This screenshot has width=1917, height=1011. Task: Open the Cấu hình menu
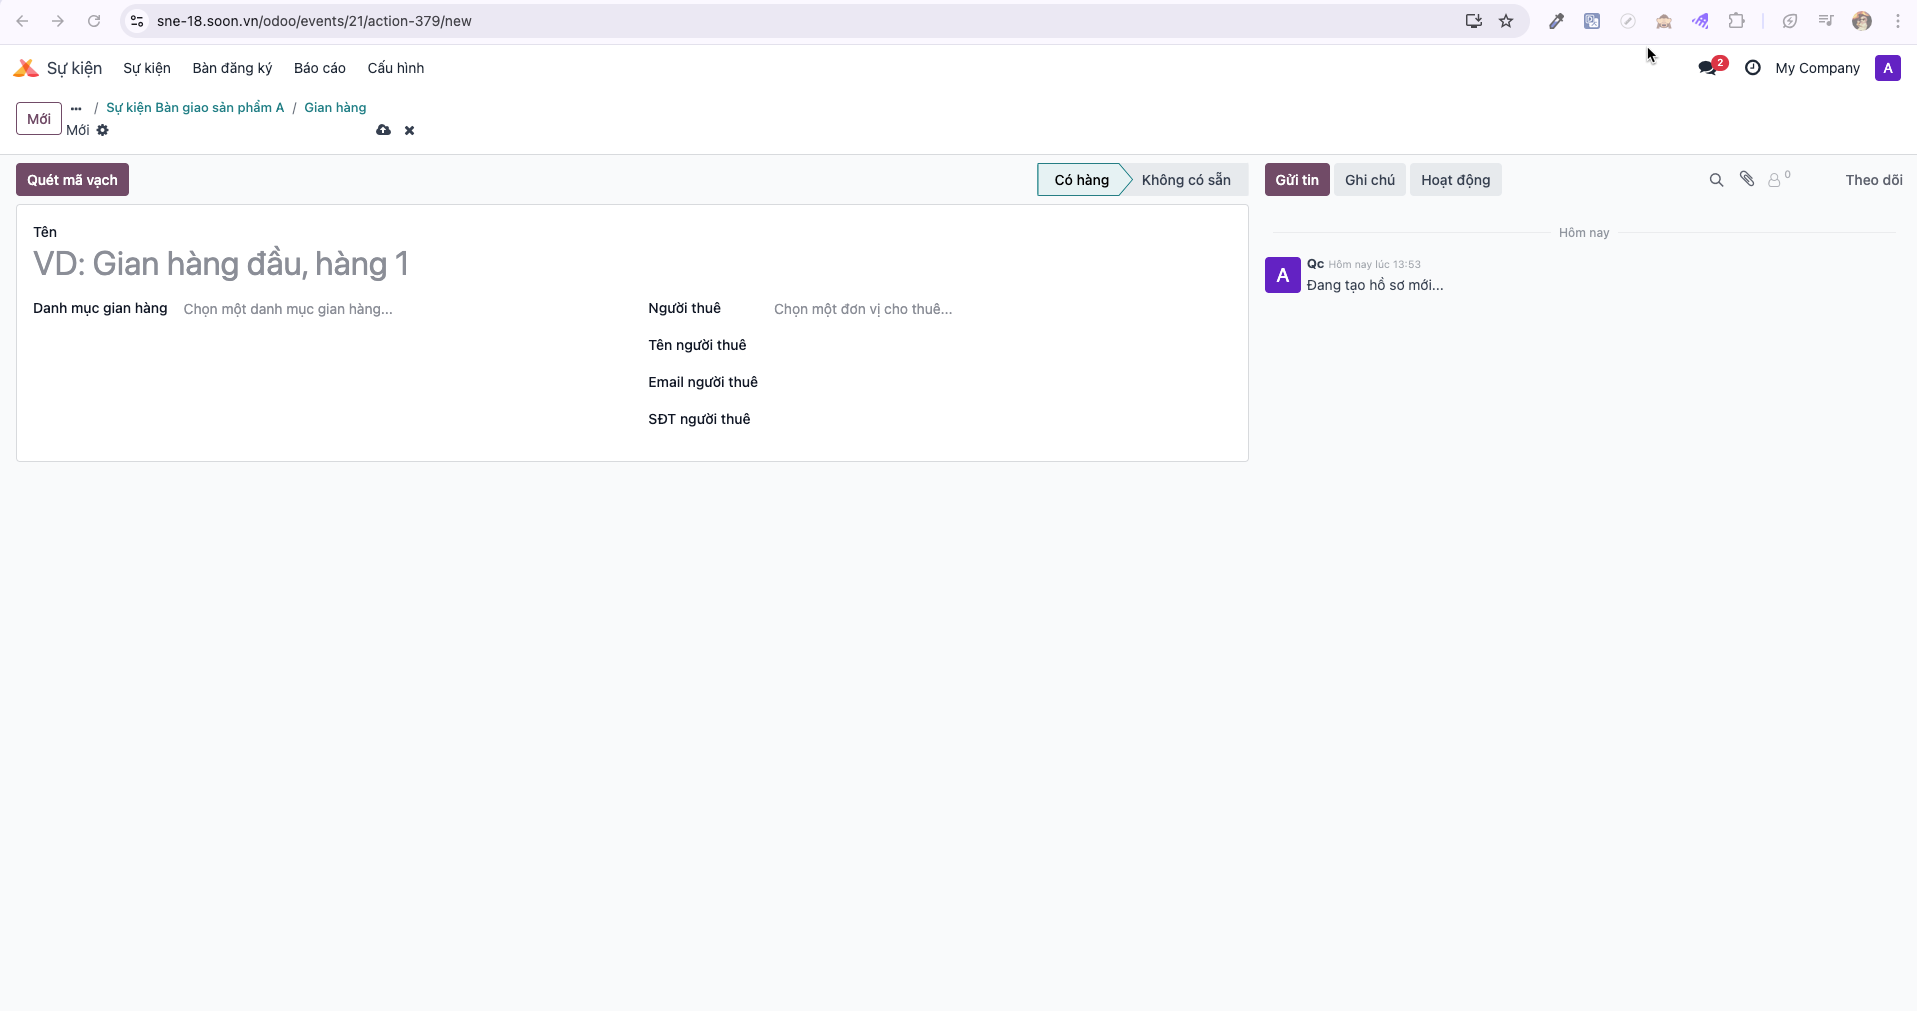[395, 68]
